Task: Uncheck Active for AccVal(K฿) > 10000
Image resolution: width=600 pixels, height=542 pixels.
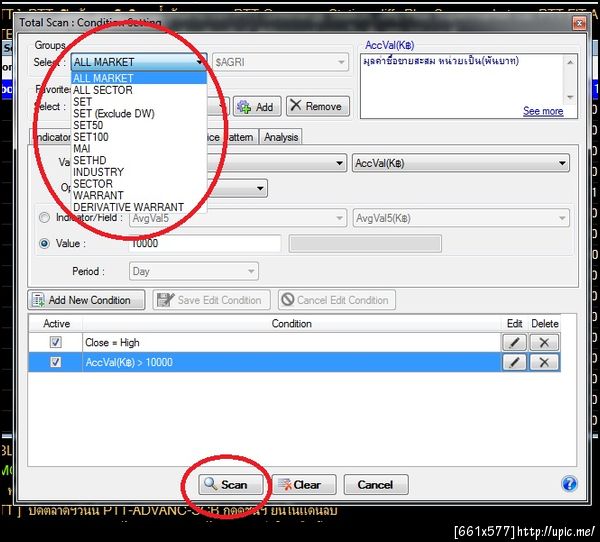Action: pos(56,362)
